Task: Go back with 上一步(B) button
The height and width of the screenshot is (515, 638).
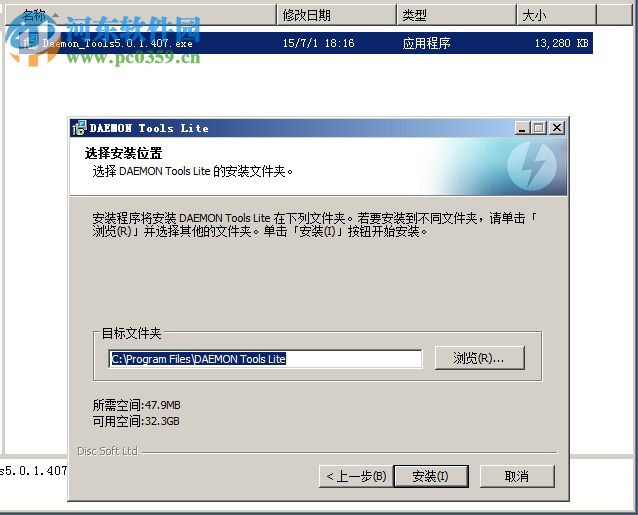Action: 356,476
